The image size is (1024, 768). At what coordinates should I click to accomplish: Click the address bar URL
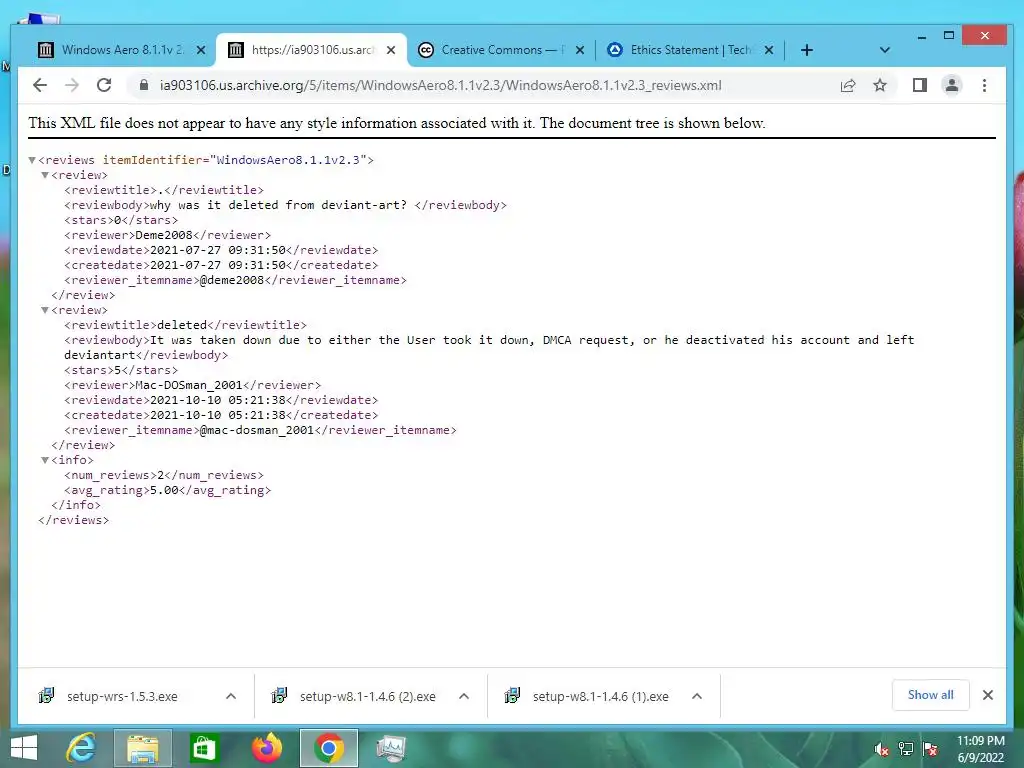pyautogui.click(x=440, y=86)
